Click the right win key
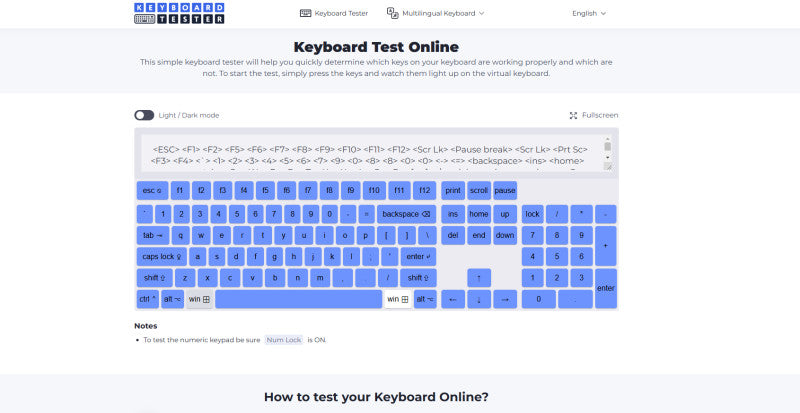The height and width of the screenshot is (413, 800). pos(397,299)
